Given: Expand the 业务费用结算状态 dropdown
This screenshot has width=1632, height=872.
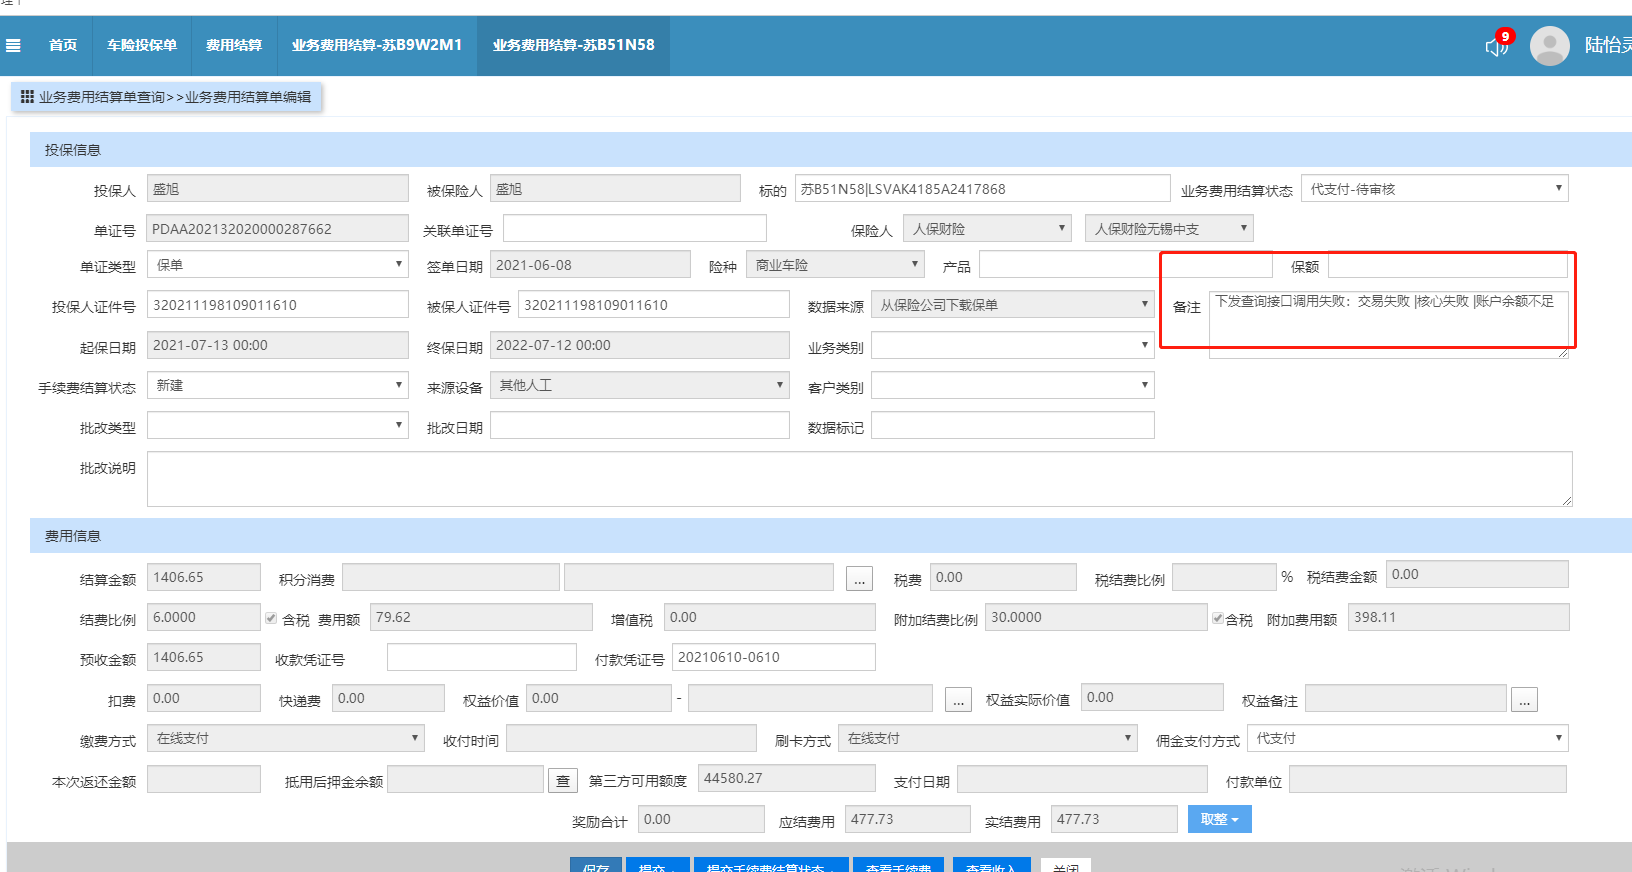Looking at the screenshot, I should (1434, 189).
